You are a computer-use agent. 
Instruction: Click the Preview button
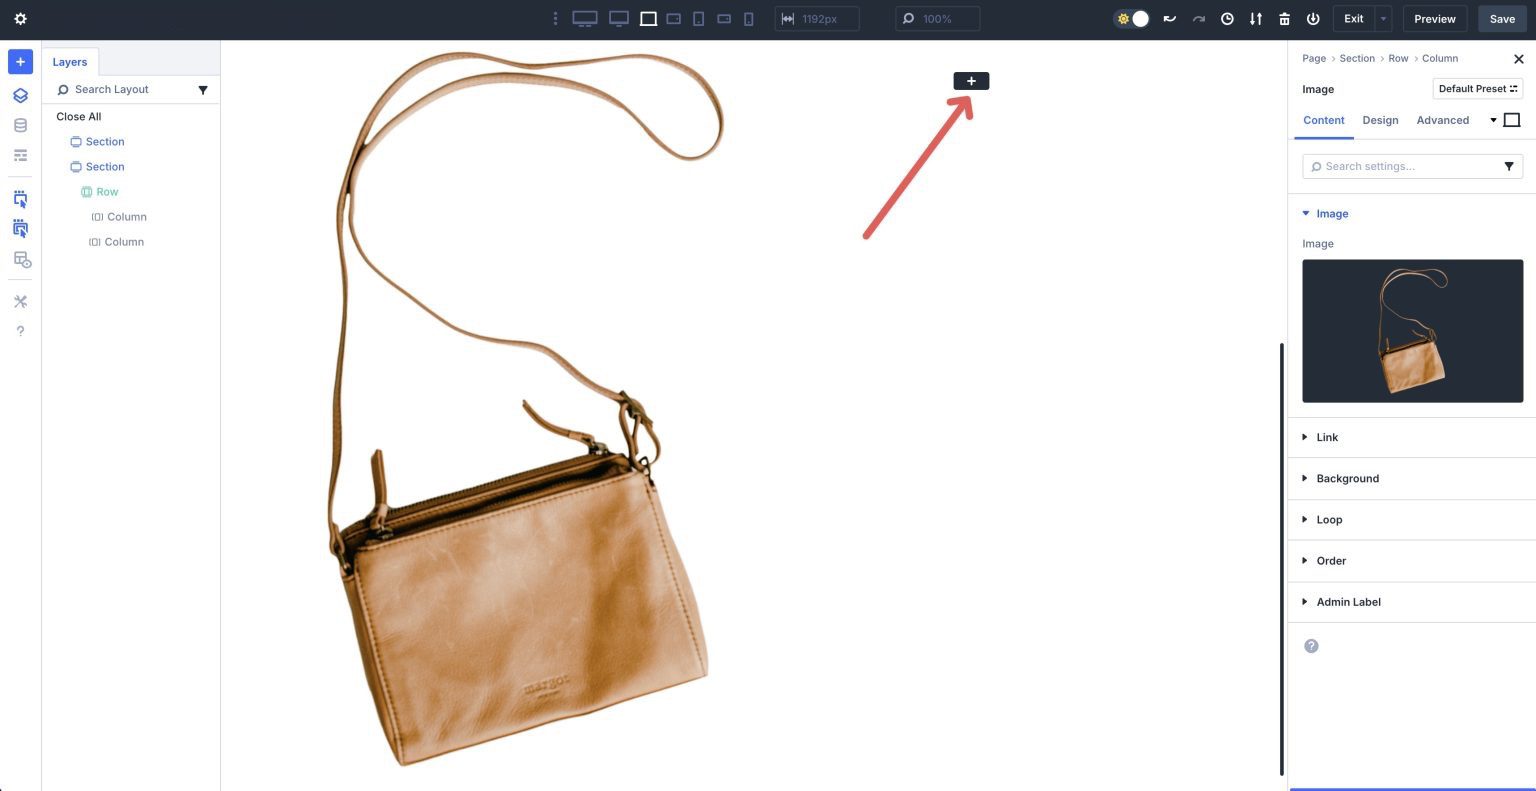point(1434,18)
